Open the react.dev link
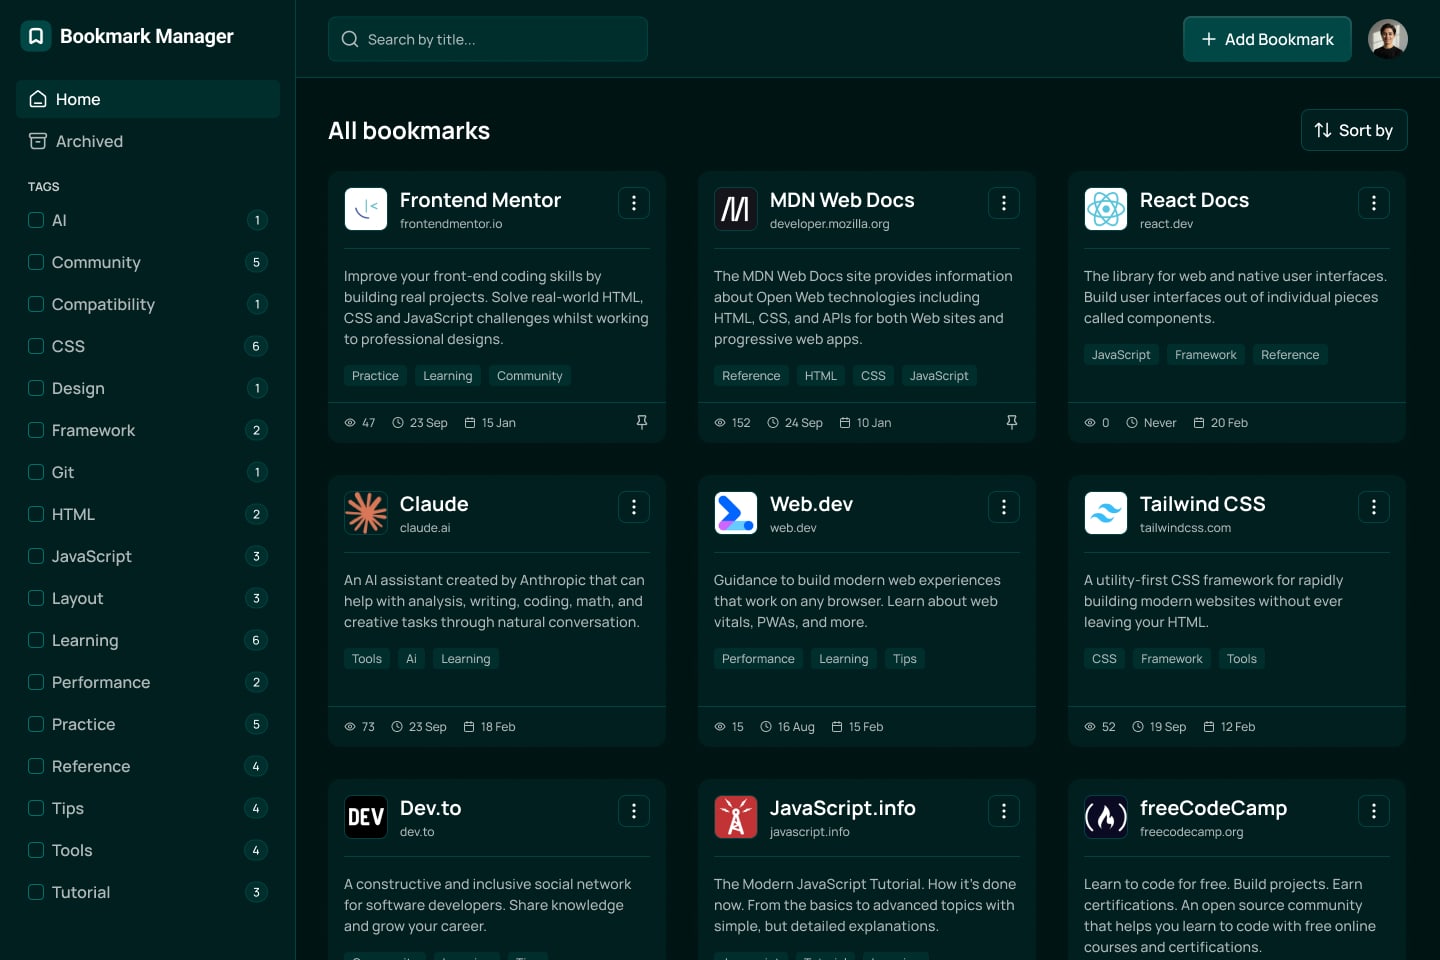Screen dimensions: 1440x960 [x=1166, y=224]
